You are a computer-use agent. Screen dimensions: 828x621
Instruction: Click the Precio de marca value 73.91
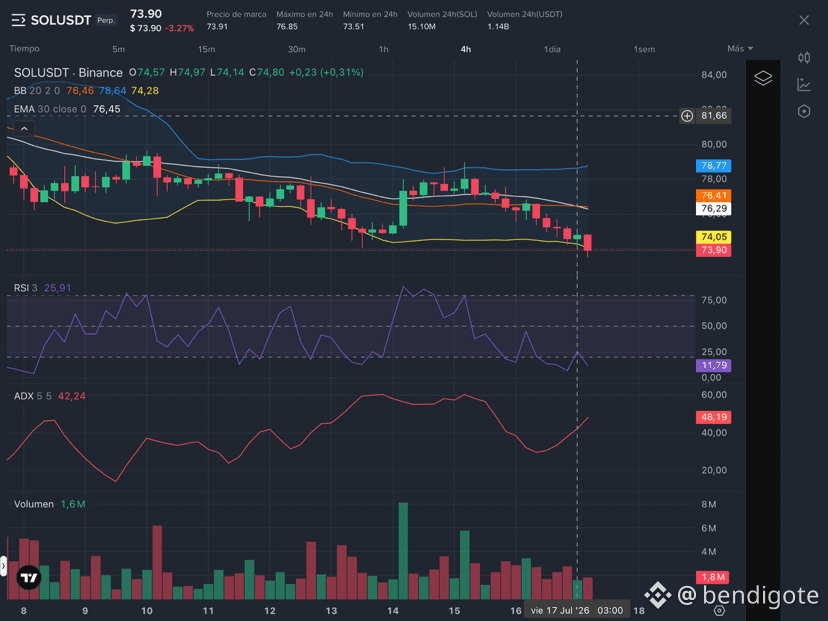[217, 26]
